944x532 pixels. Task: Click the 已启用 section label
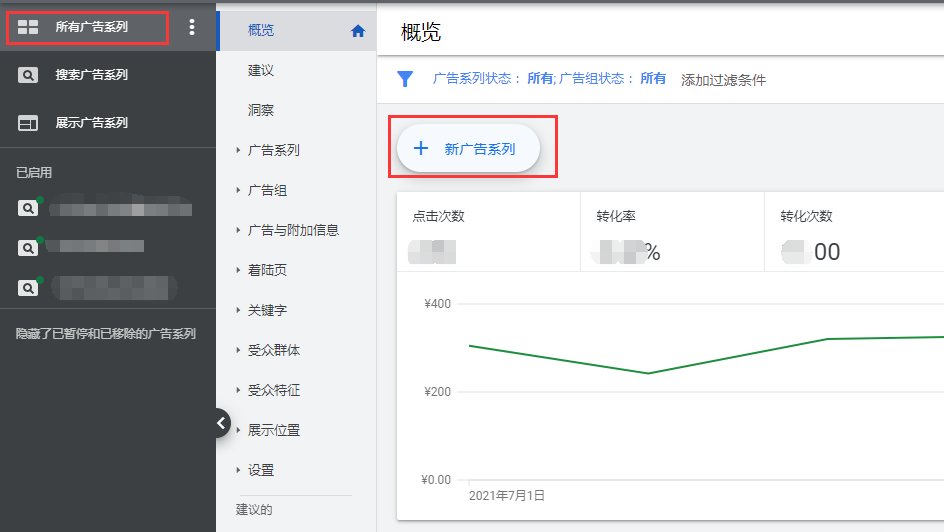(x=34, y=173)
